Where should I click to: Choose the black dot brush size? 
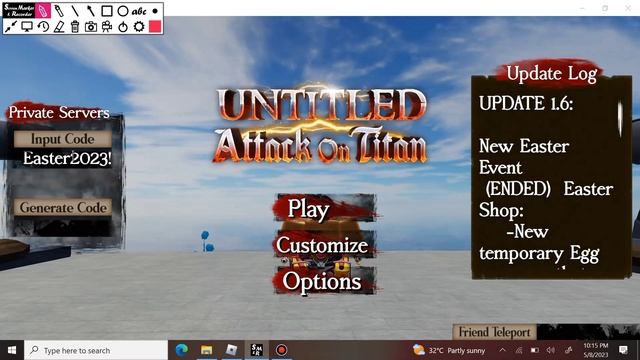point(155,11)
